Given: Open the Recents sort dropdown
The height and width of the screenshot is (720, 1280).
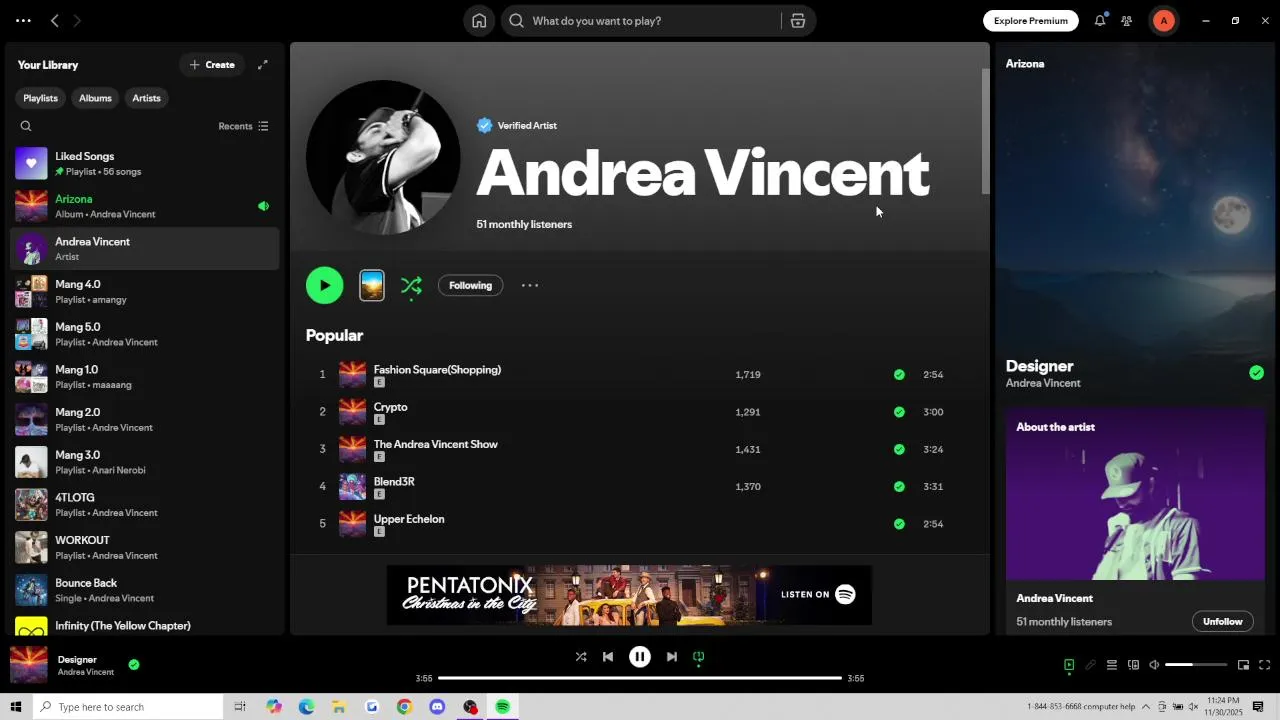Looking at the screenshot, I should point(243,126).
